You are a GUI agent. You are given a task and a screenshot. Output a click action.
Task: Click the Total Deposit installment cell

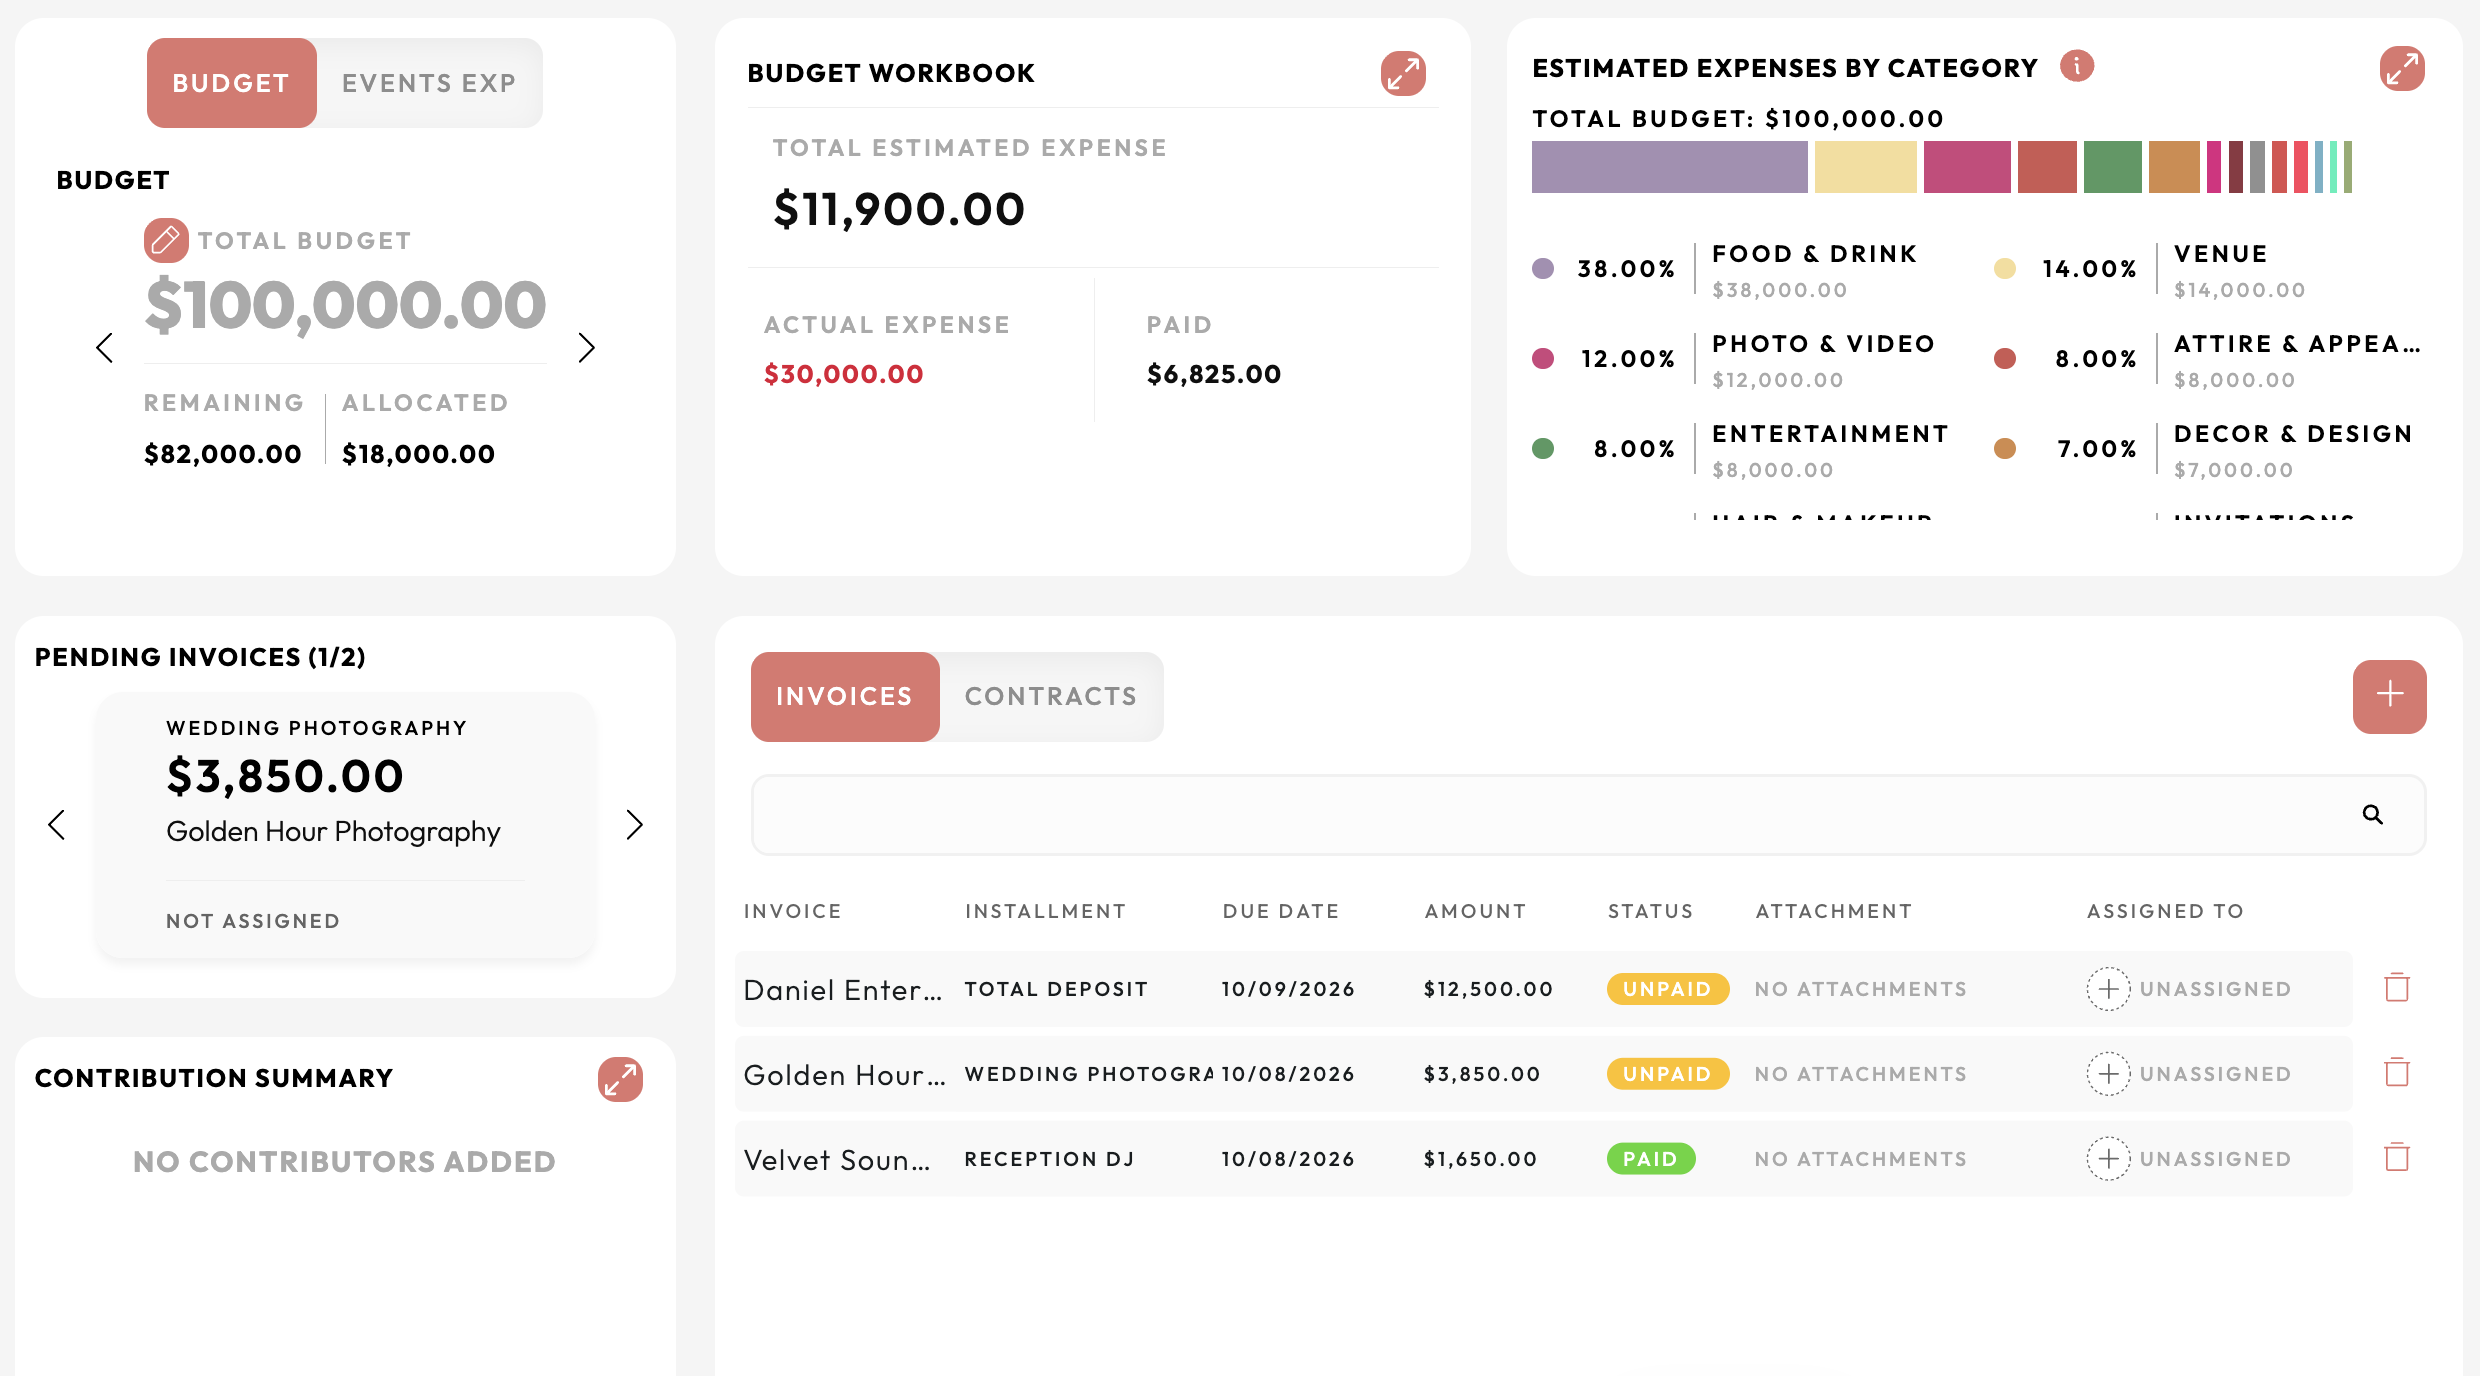click(1056, 989)
